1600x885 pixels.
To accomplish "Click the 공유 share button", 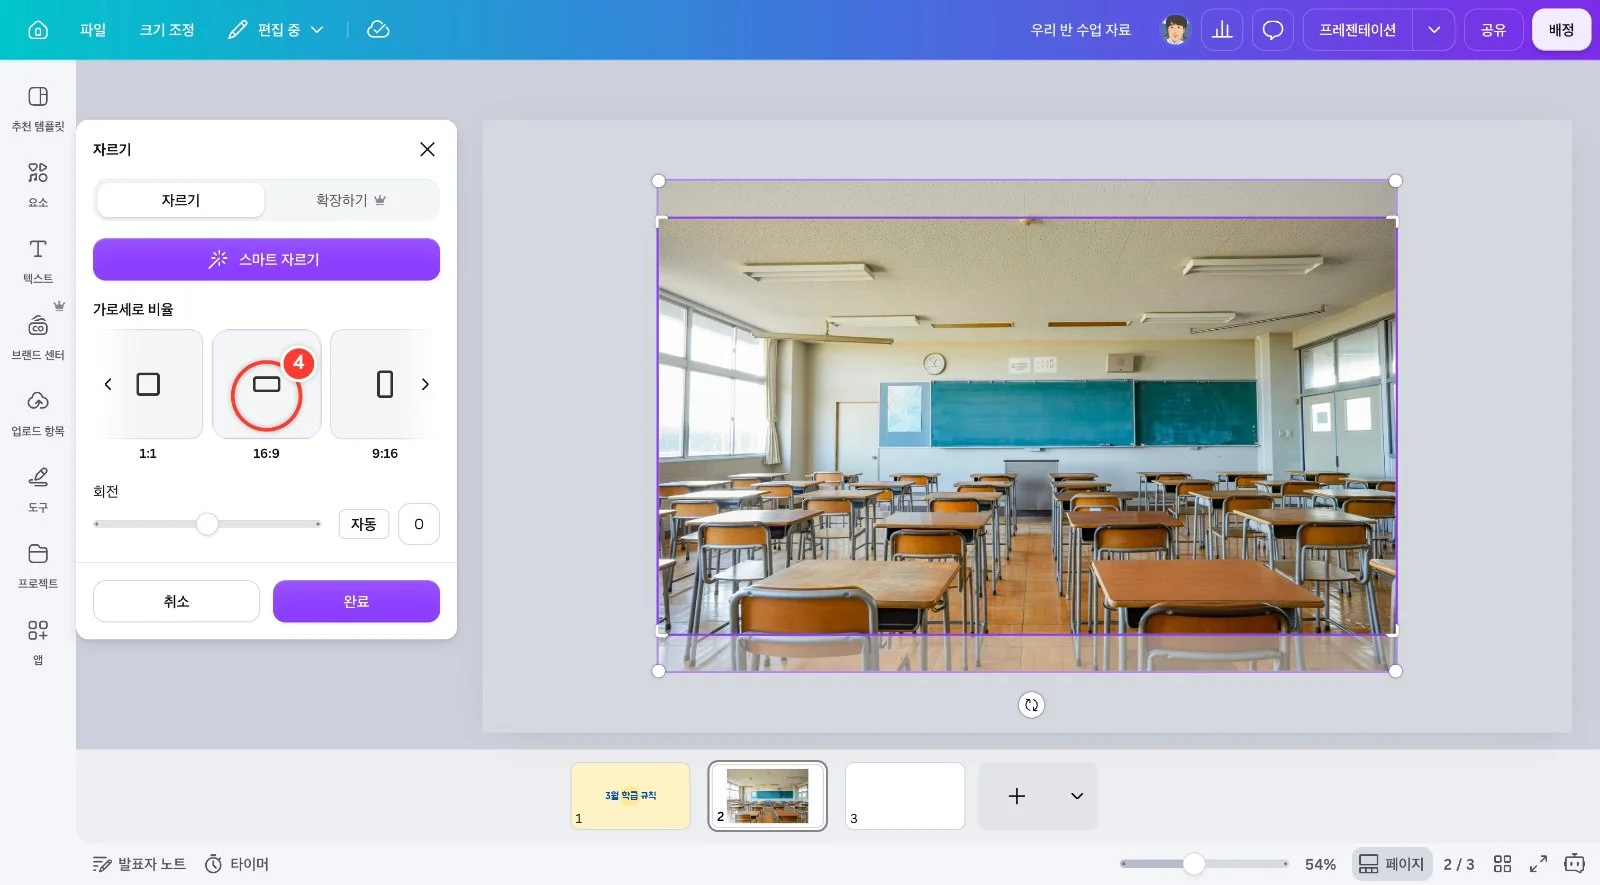I will (x=1493, y=30).
